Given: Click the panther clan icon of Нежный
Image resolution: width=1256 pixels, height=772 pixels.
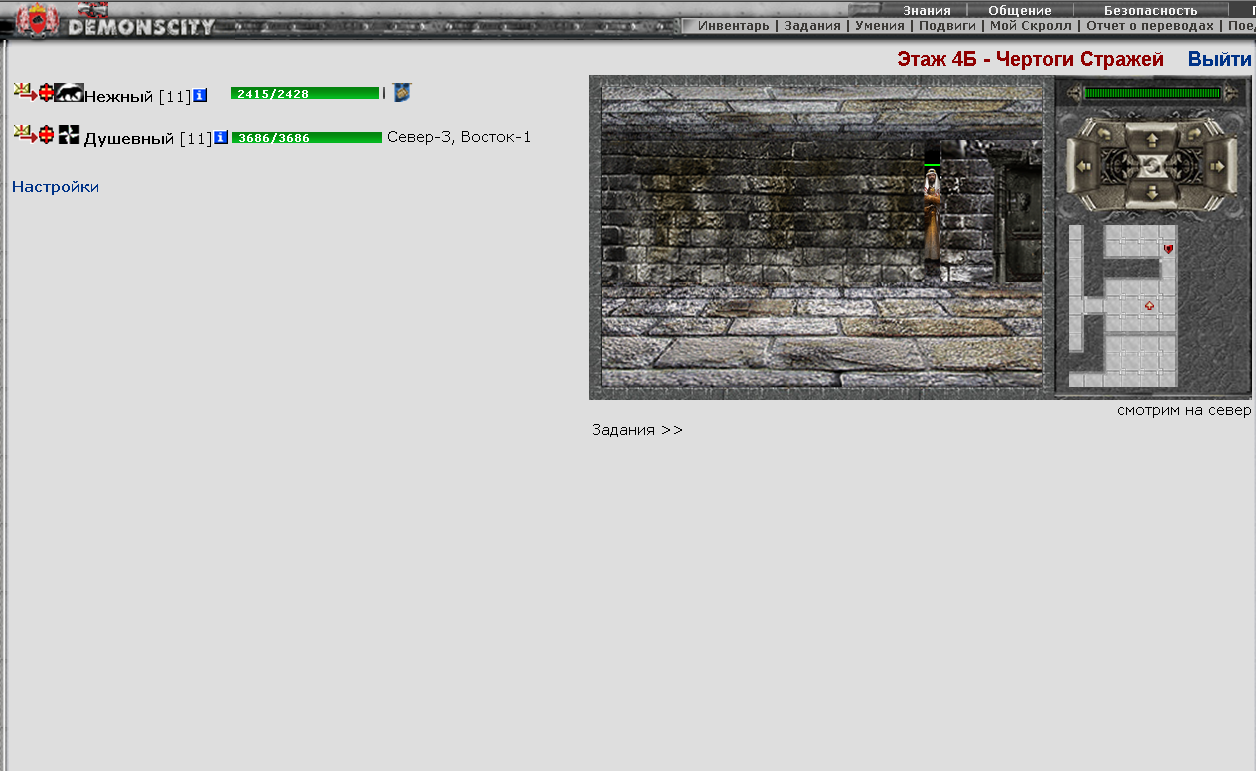Looking at the screenshot, I should click(69, 93).
